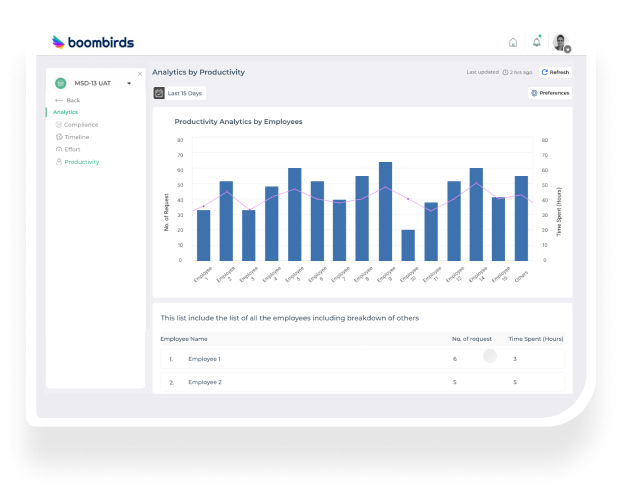Viewport: 622px width, 492px height.
Task: Go Back using the sidebar link
Action: tap(72, 100)
